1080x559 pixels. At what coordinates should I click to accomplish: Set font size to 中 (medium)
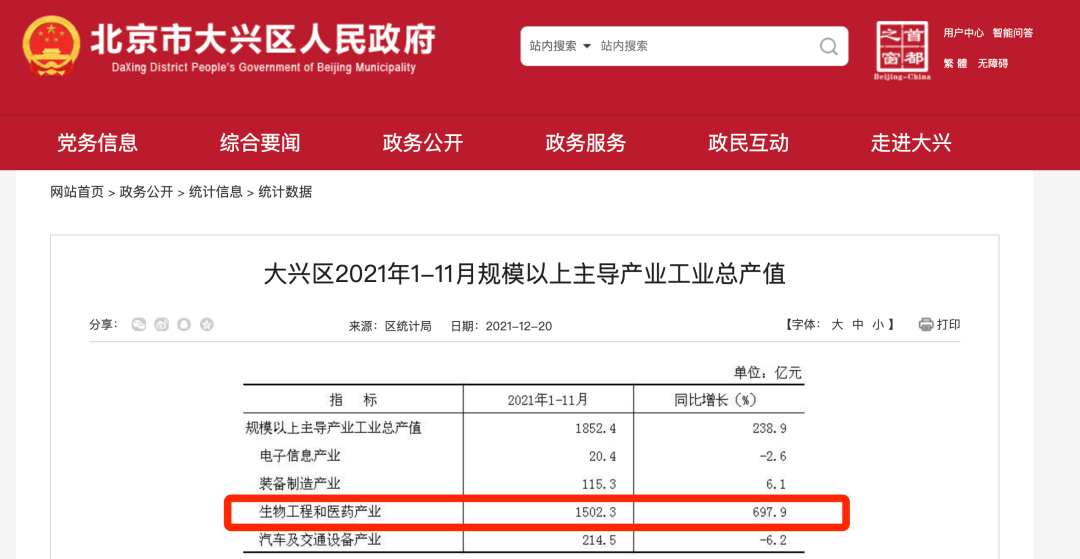(857, 325)
